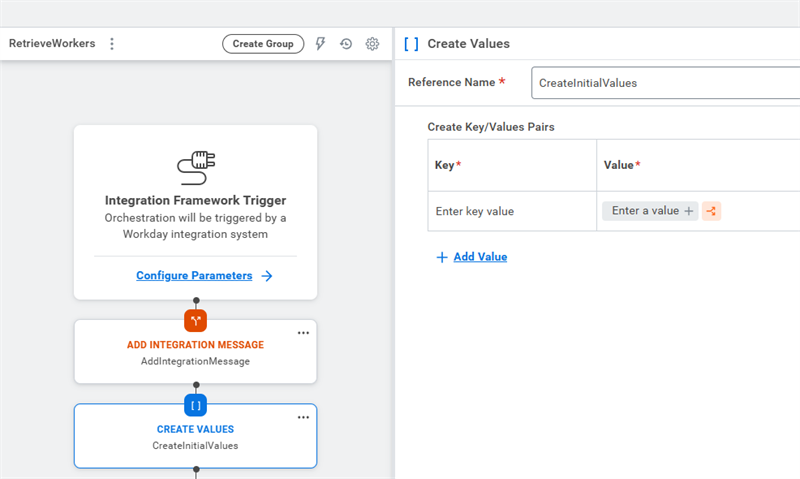Open the Create Values step ellipsis menu

[303, 417]
